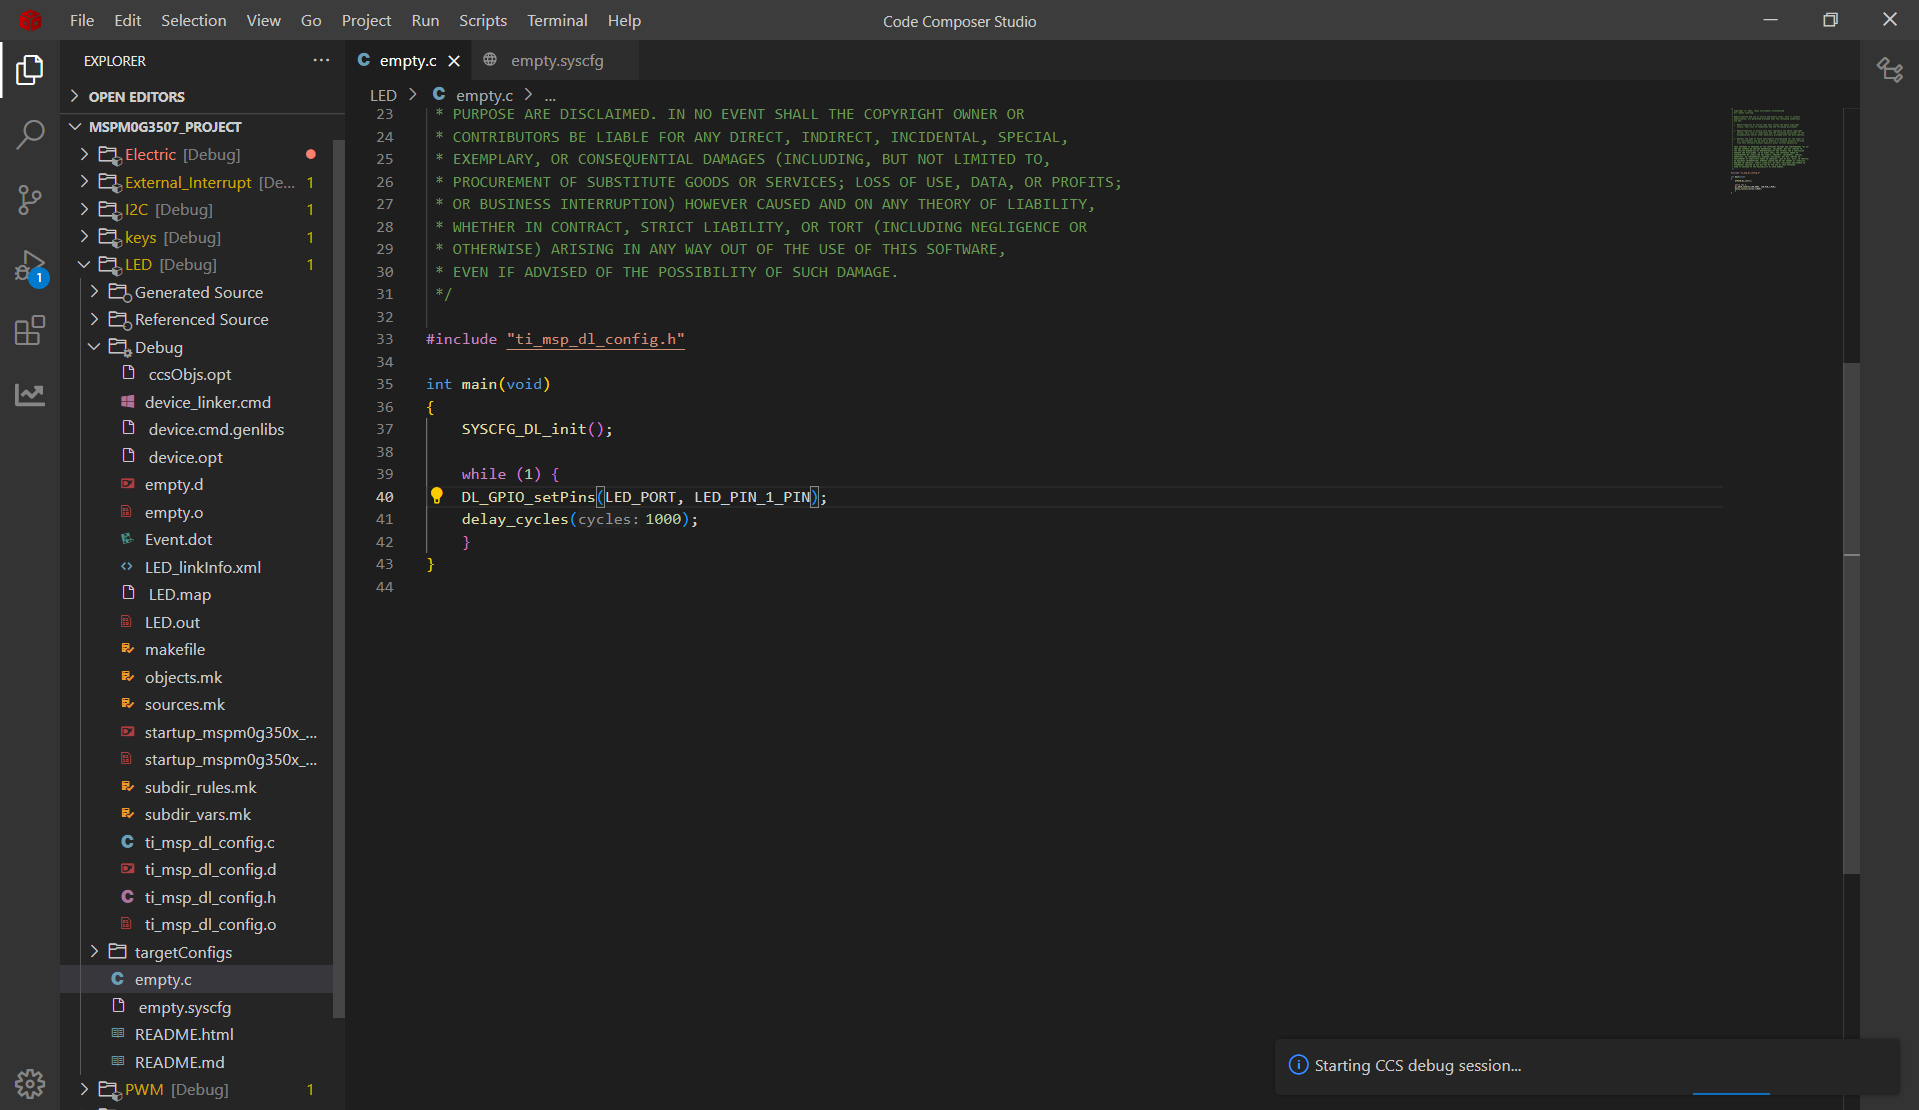Image resolution: width=1919 pixels, height=1110 pixels.
Task: Open the Help menu
Action: 624,20
